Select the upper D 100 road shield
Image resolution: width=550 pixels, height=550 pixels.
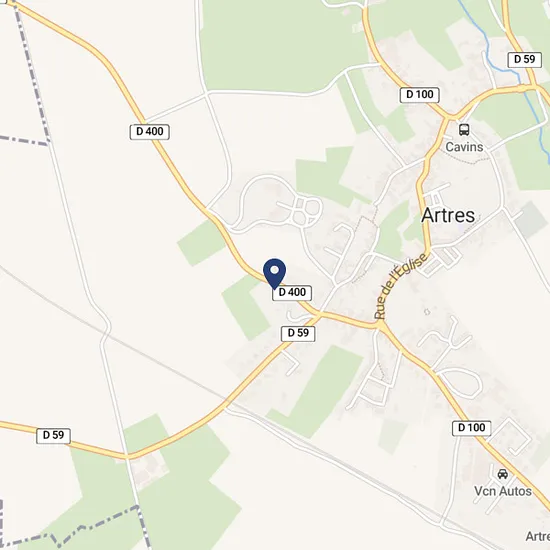pos(420,95)
